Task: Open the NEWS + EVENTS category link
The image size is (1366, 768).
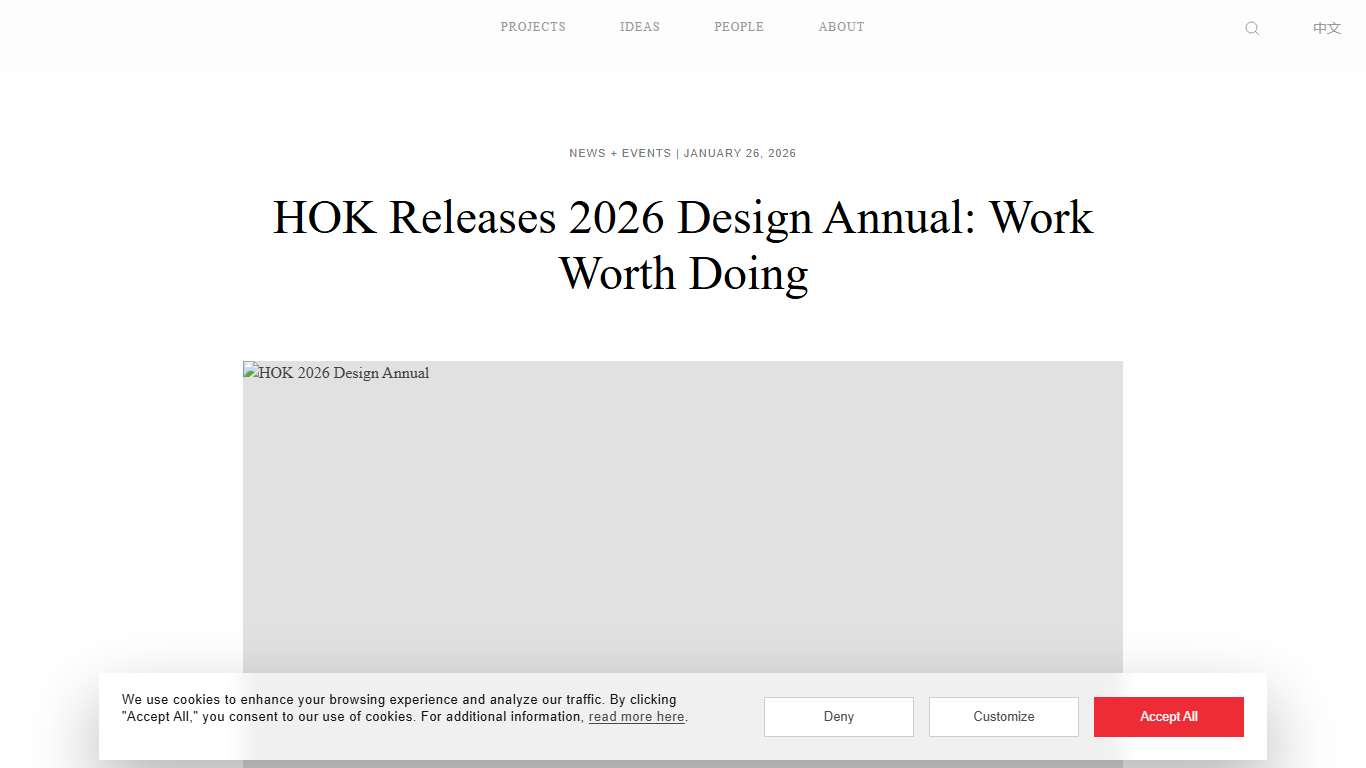Action: (620, 153)
